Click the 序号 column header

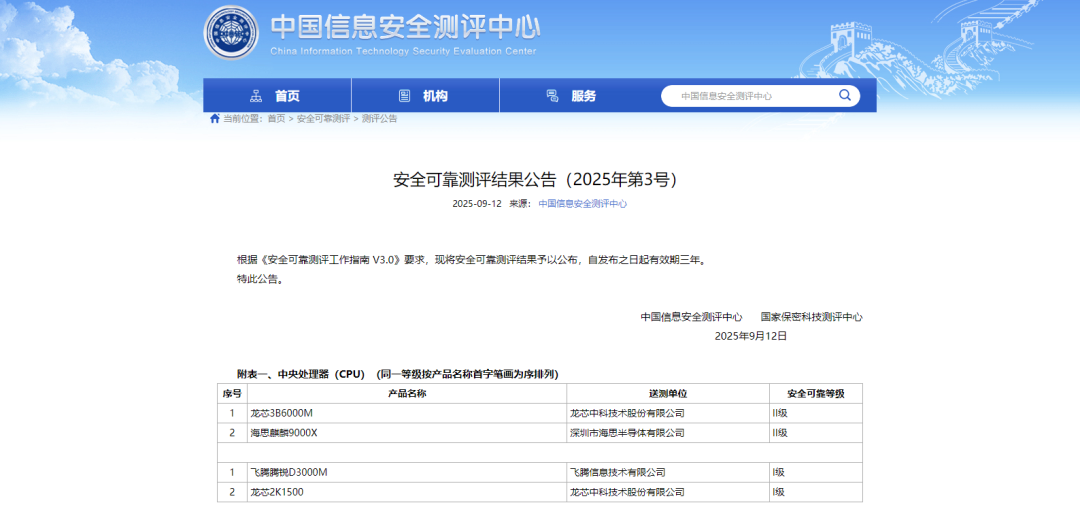tap(232, 393)
